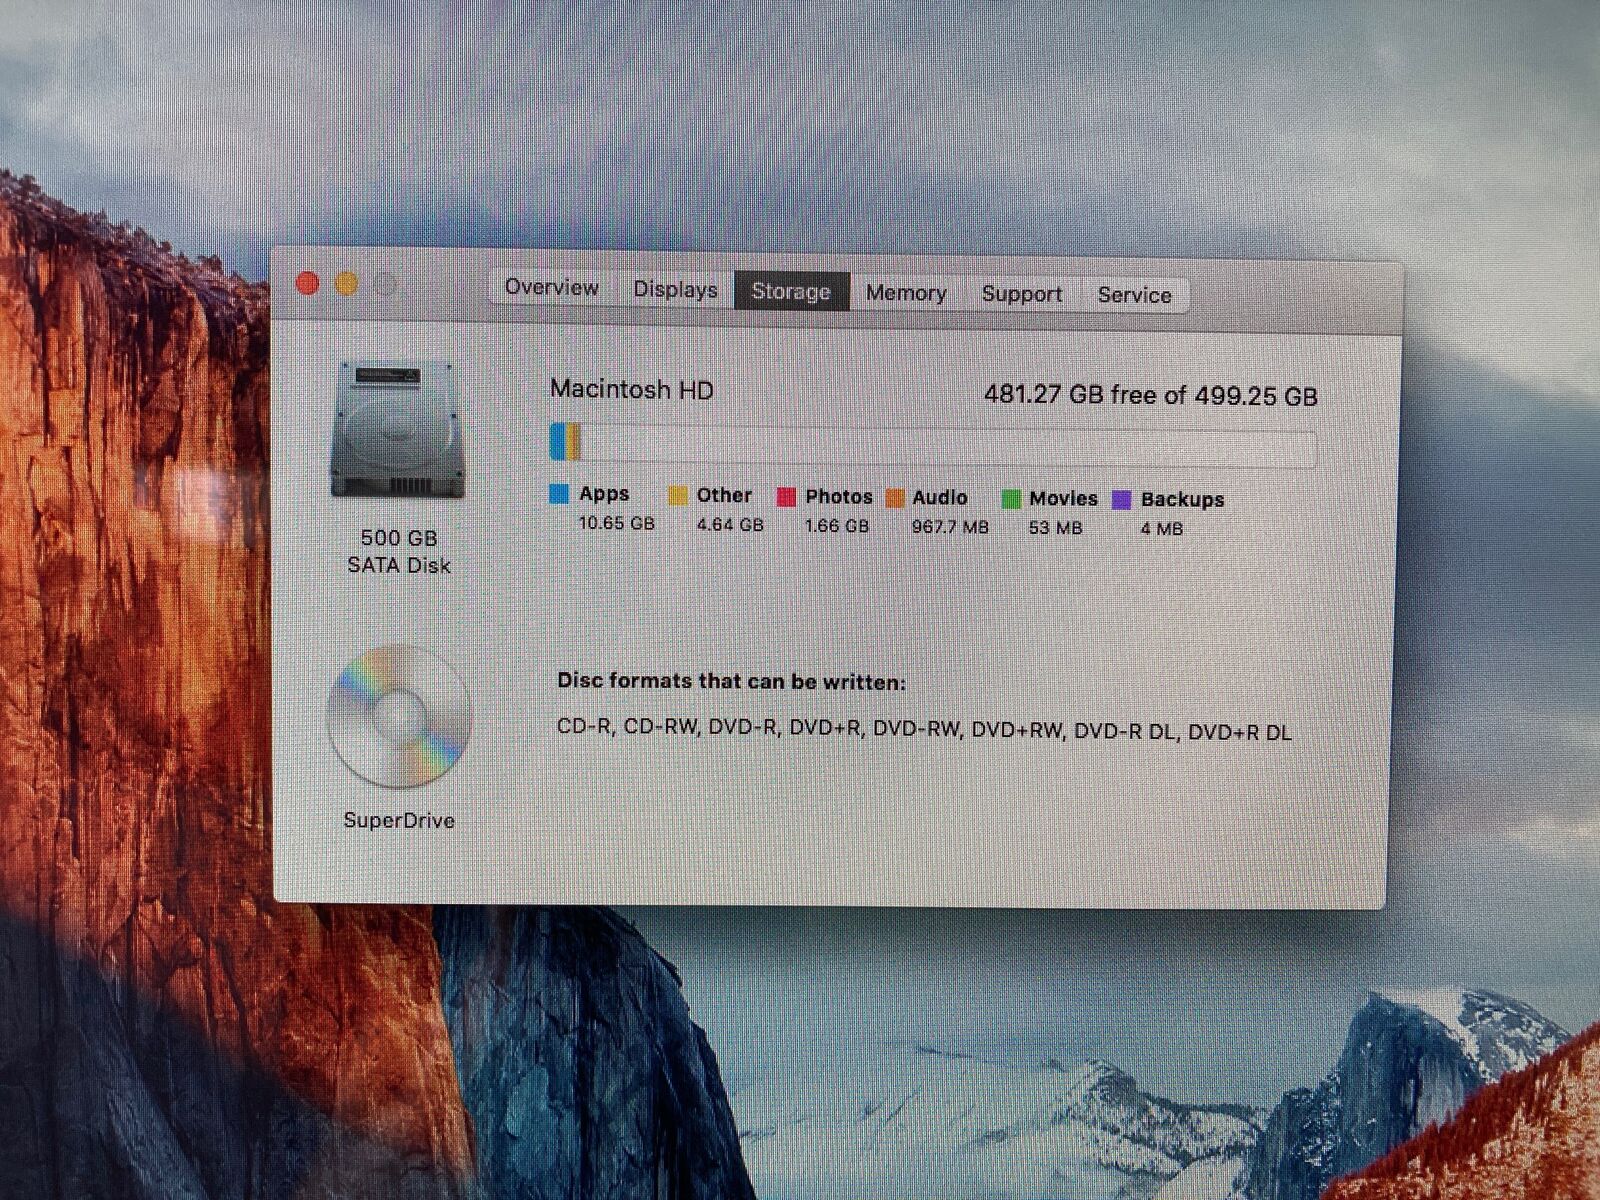Click the purple Backups legend swatch
This screenshot has height=1200, width=1600.
1122,500
